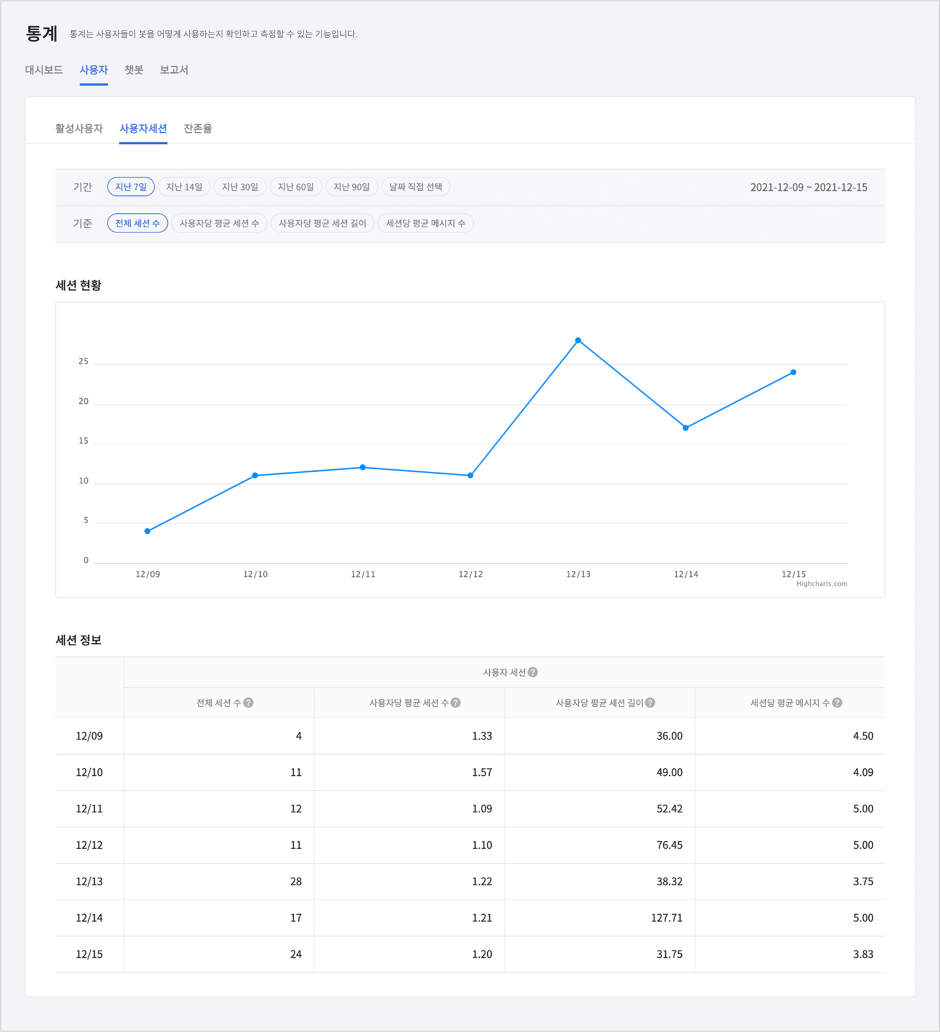
Task: Select the 지난 7일 period option
Action: [131, 187]
